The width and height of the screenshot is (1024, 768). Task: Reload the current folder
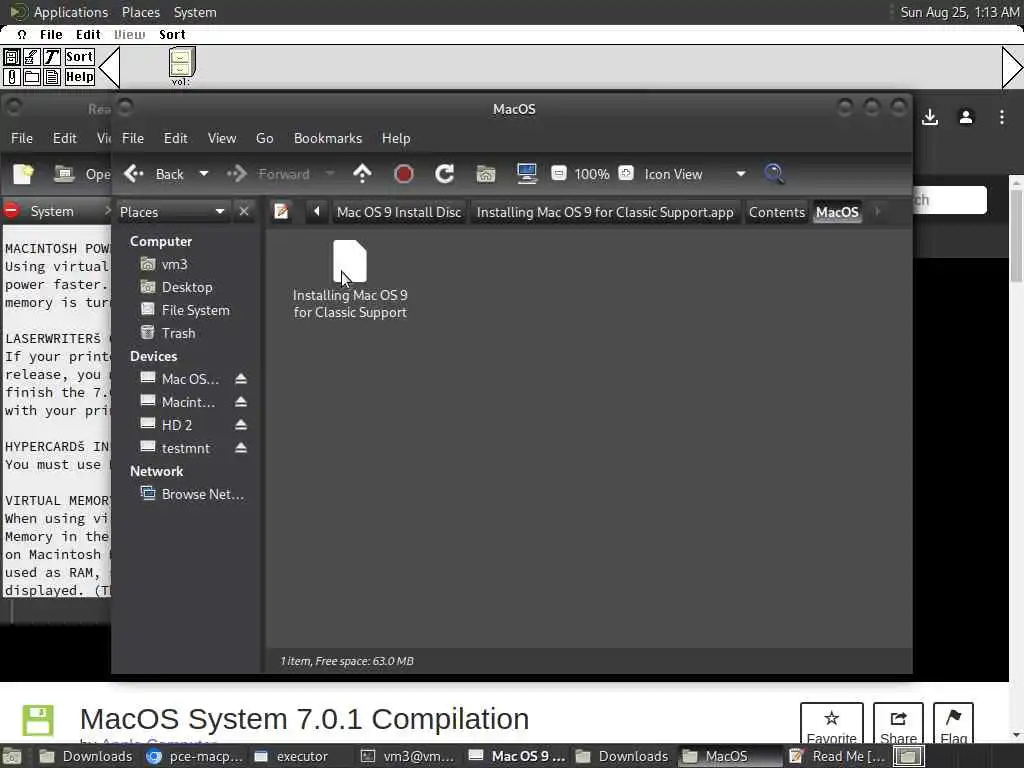pos(445,174)
